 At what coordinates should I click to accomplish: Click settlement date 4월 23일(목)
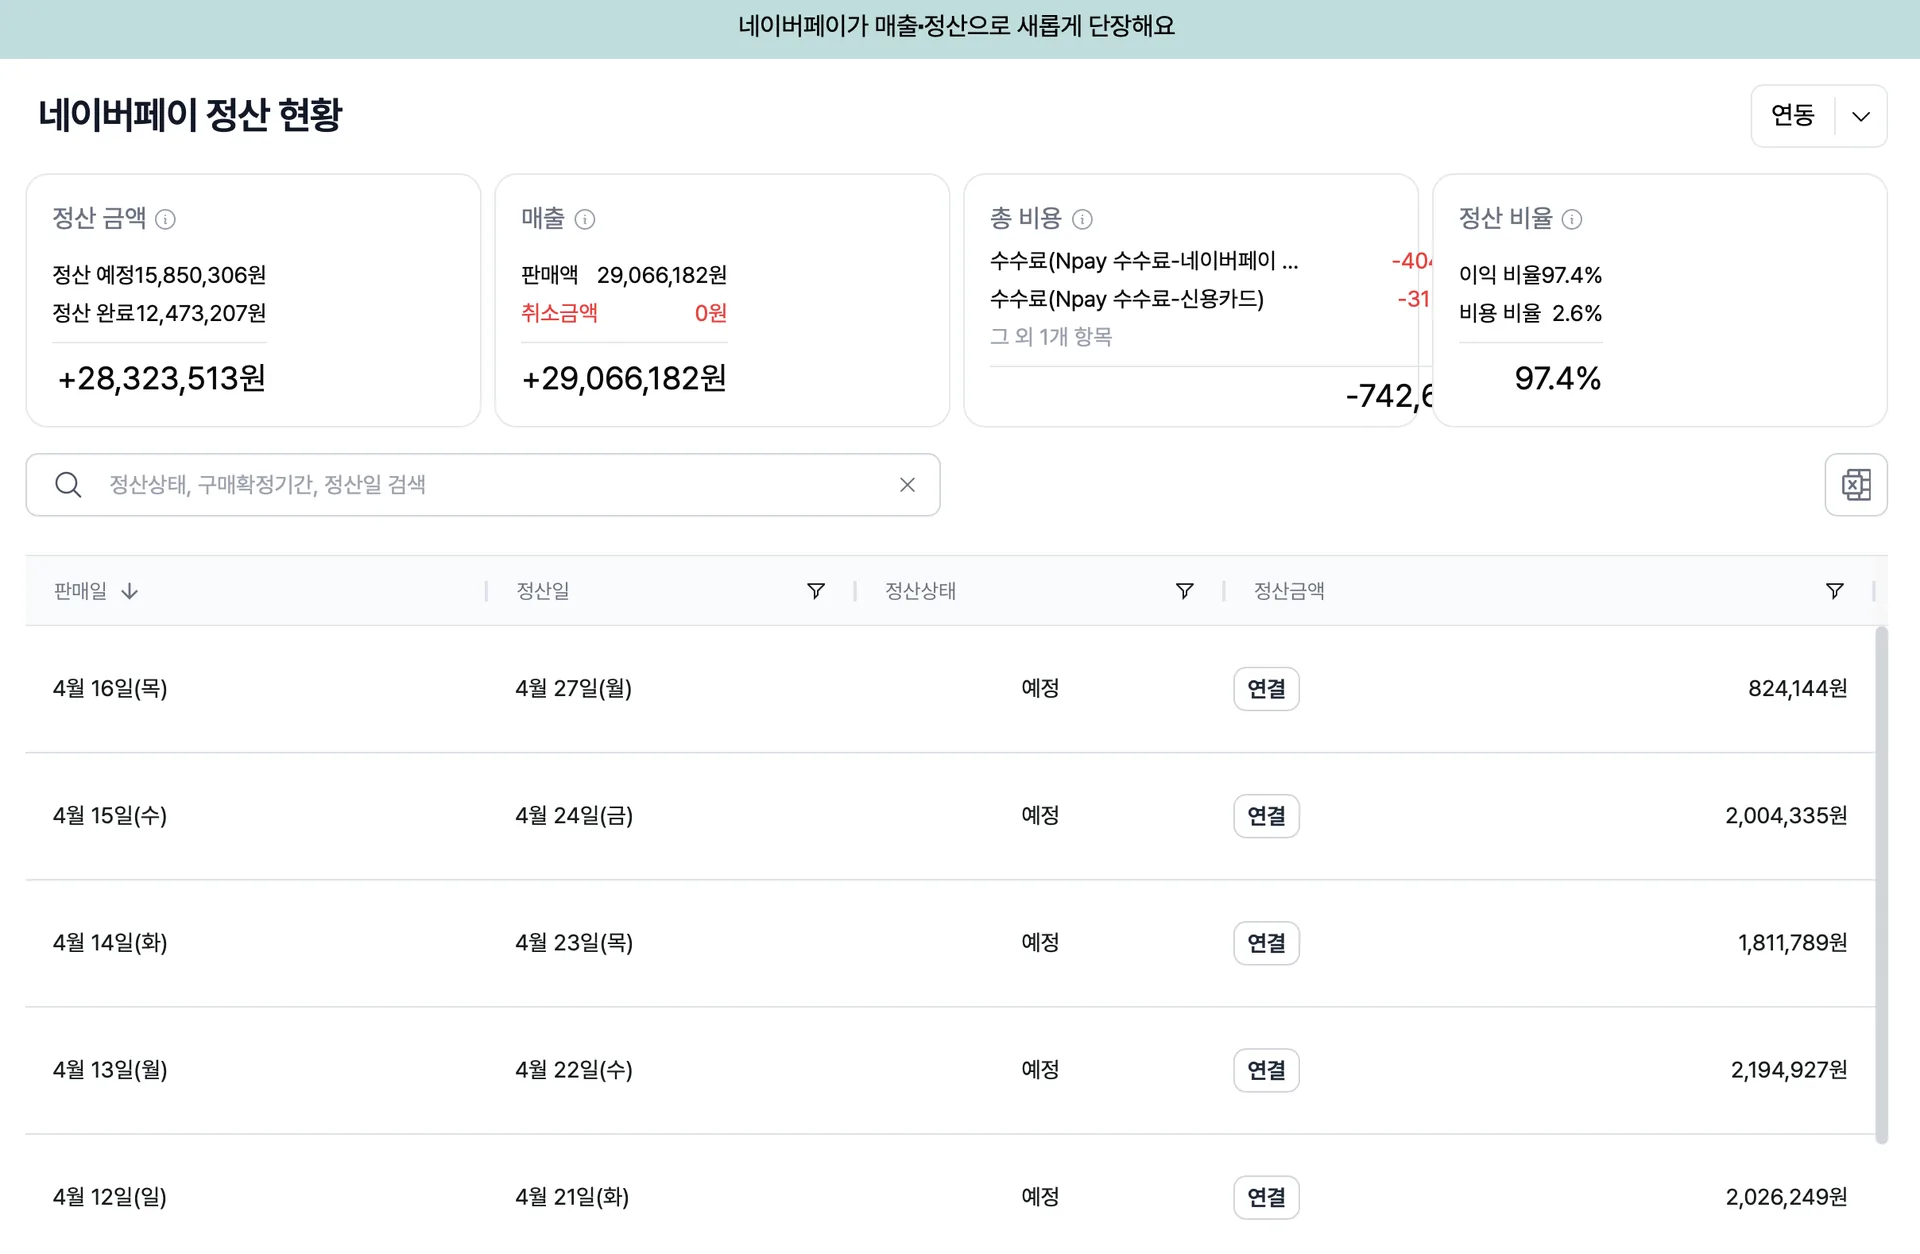coord(574,942)
